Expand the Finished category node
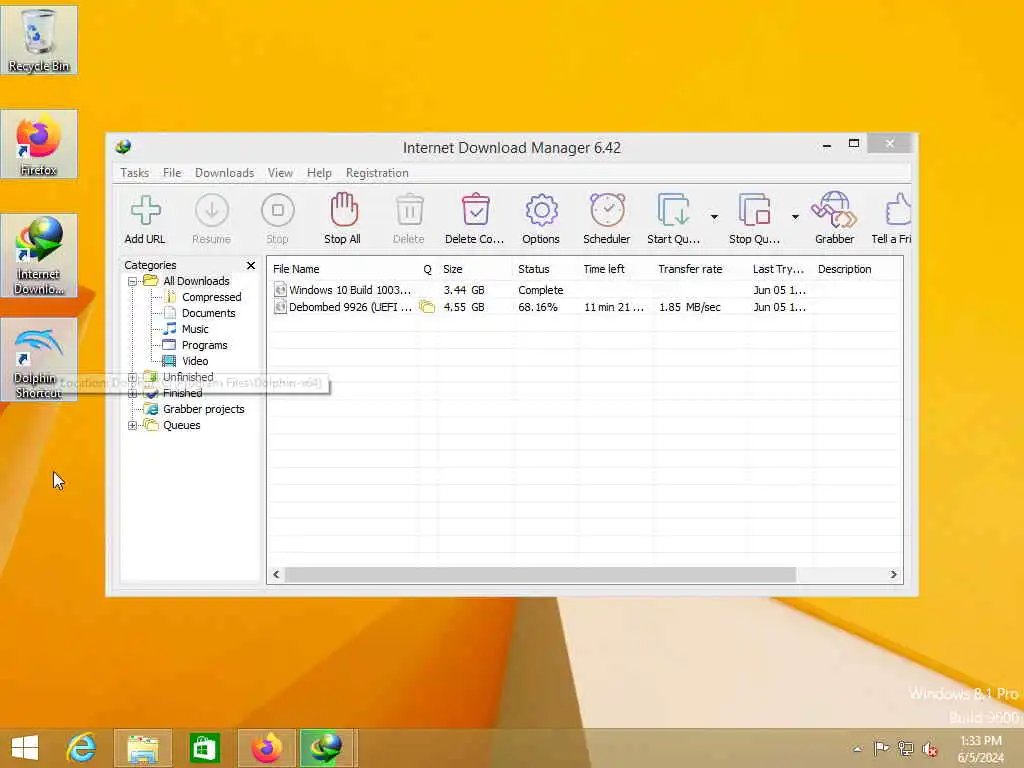Viewport: 1024px width, 768px height. [133, 394]
